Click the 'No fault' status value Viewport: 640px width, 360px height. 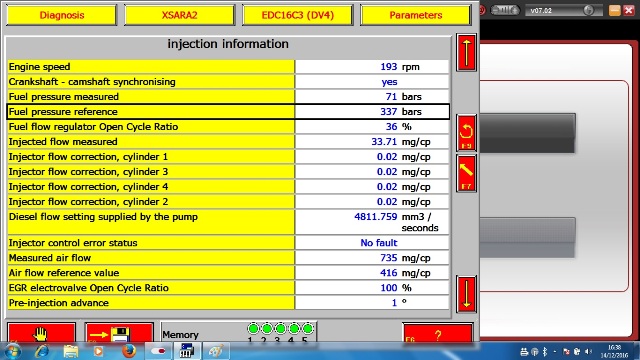379,243
